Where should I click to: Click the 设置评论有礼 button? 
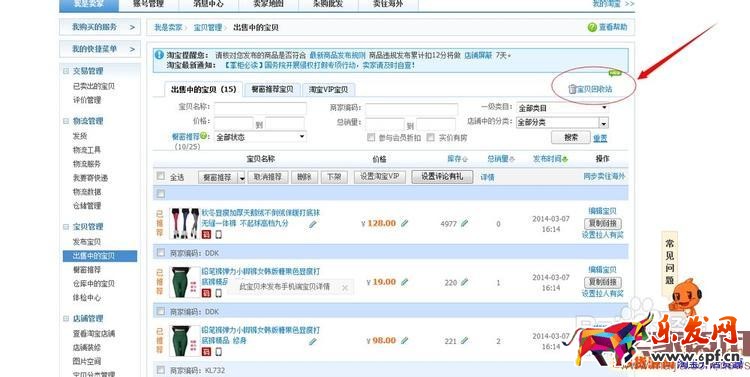(x=442, y=177)
